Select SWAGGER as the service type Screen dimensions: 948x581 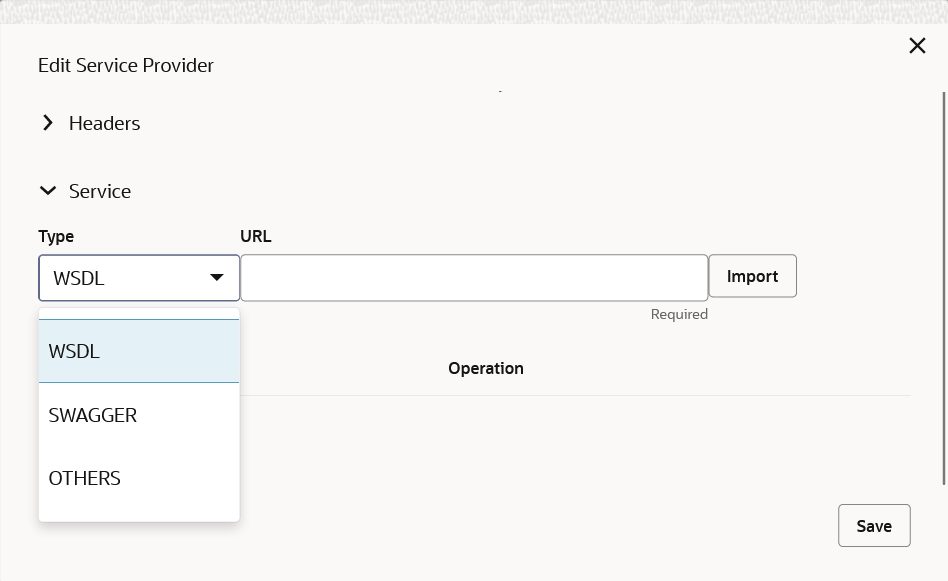point(93,415)
